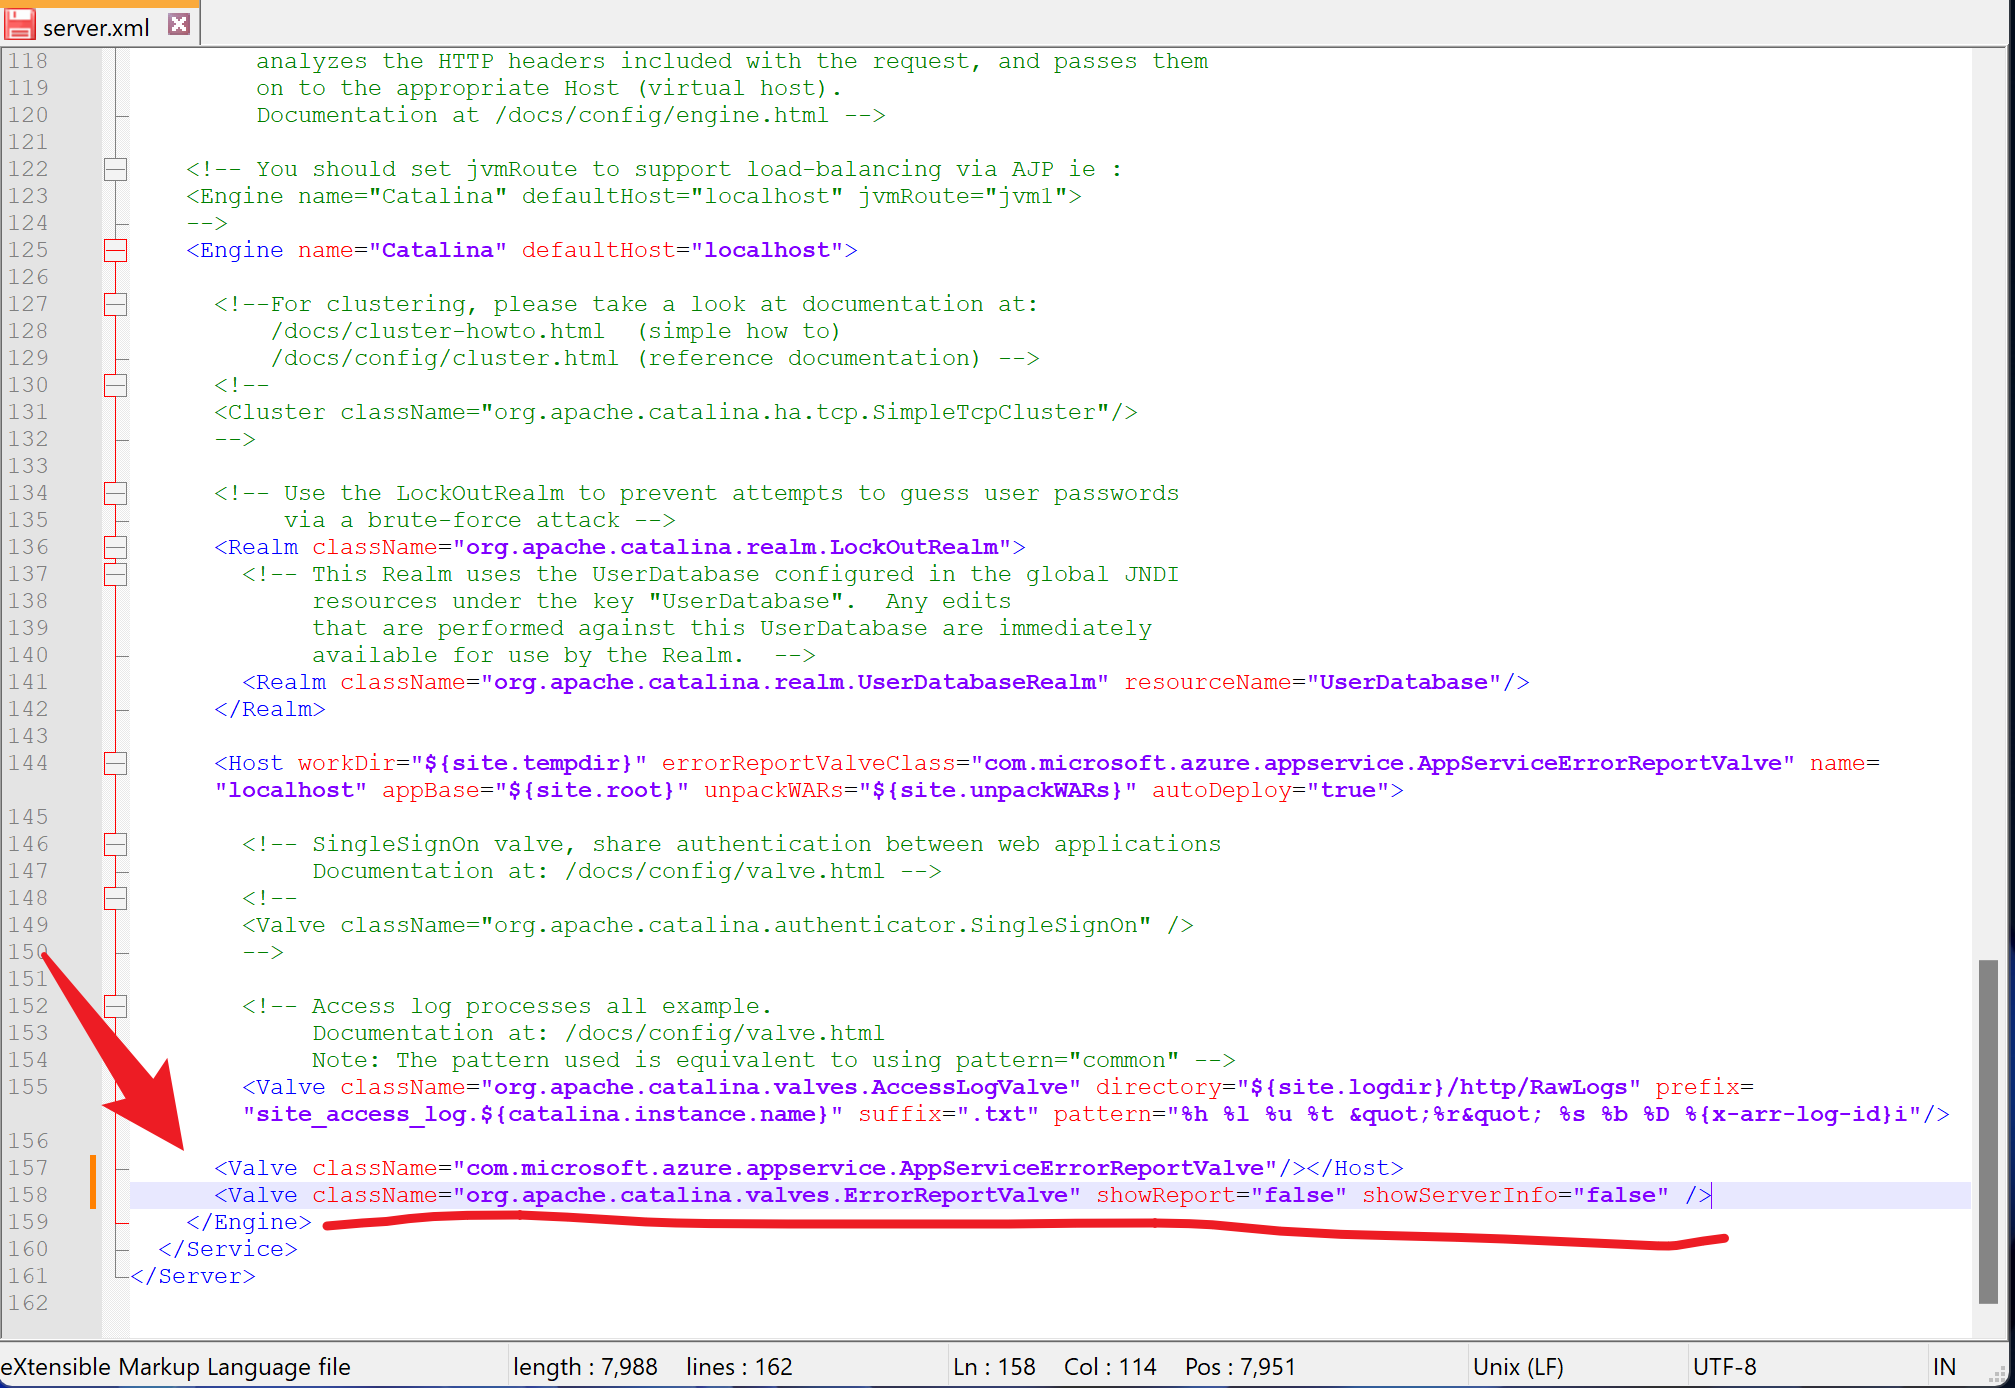The height and width of the screenshot is (1388, 2015).
Task: Select the server.xml tab
Action: point(95,27)
